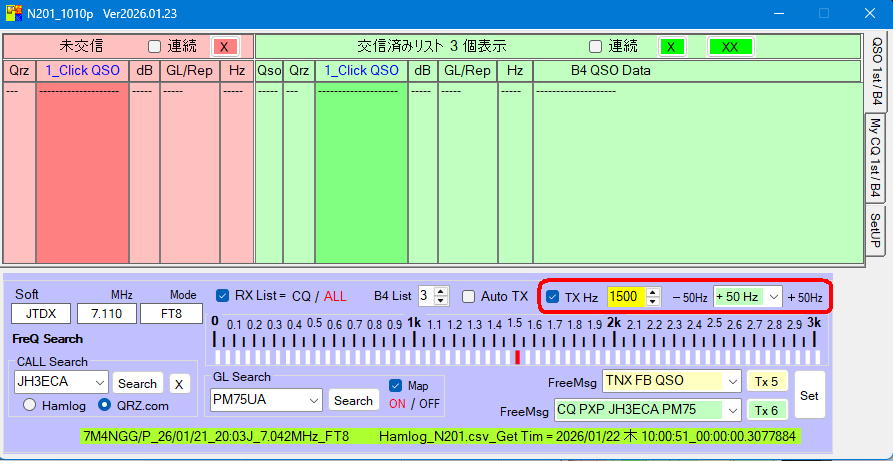Toggle the Map checkbox
Image resolution: width=893 pixels, height=461 pixels.
coord(395,385)
